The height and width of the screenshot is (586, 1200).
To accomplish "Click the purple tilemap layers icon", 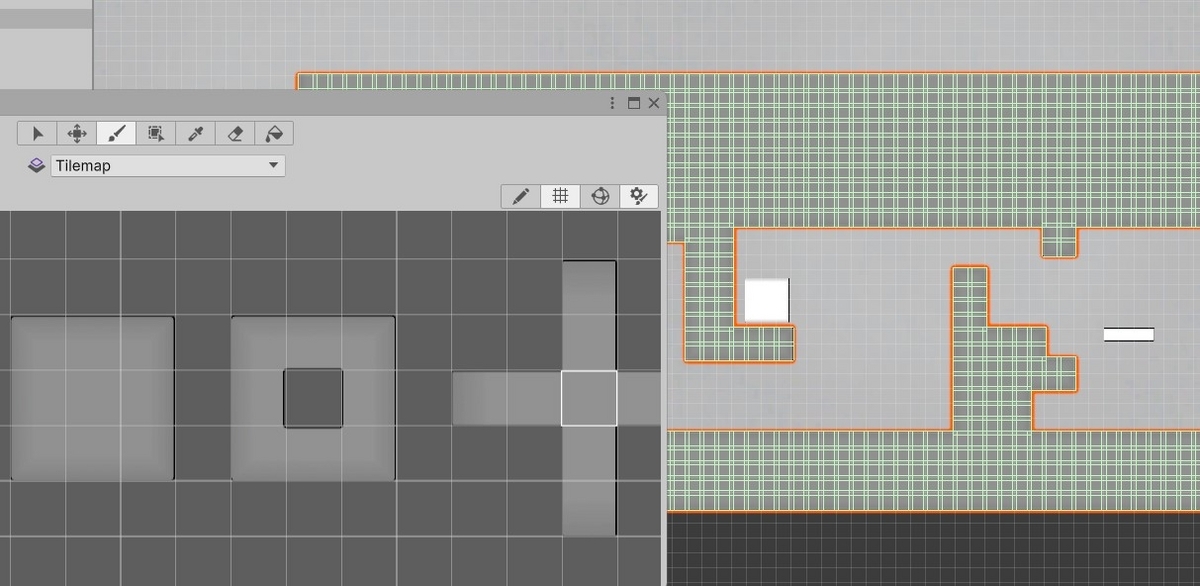I will (36, 165).
